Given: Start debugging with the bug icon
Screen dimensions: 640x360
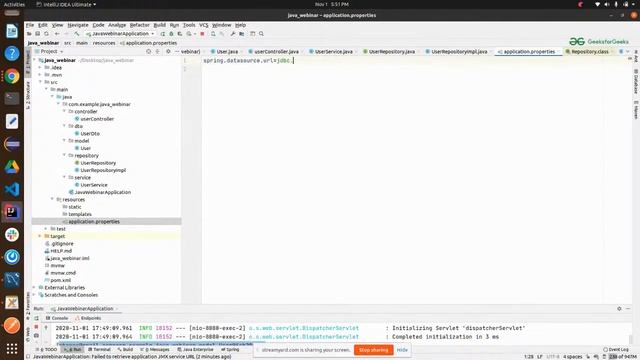Looking at the screenshot, I should point(171,34).
